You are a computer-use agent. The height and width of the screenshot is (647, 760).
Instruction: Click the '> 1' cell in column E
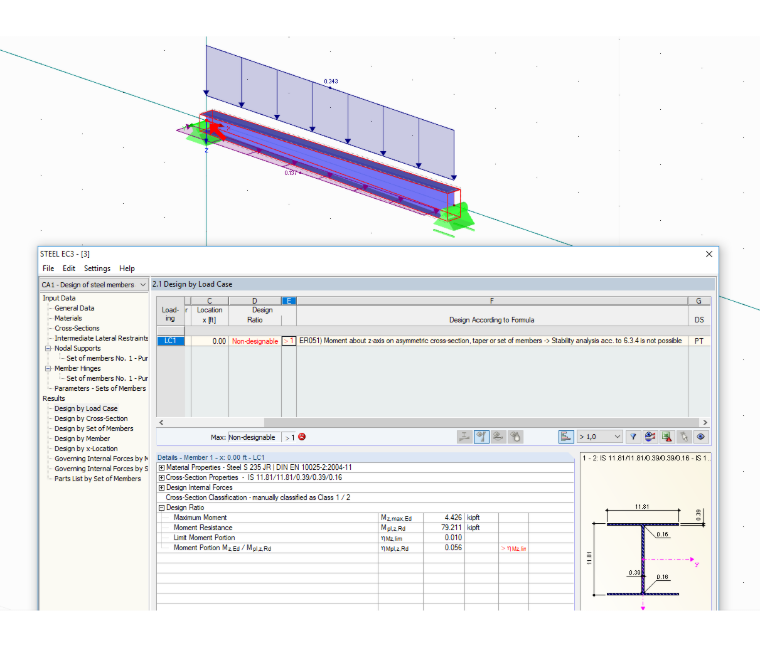289,341
